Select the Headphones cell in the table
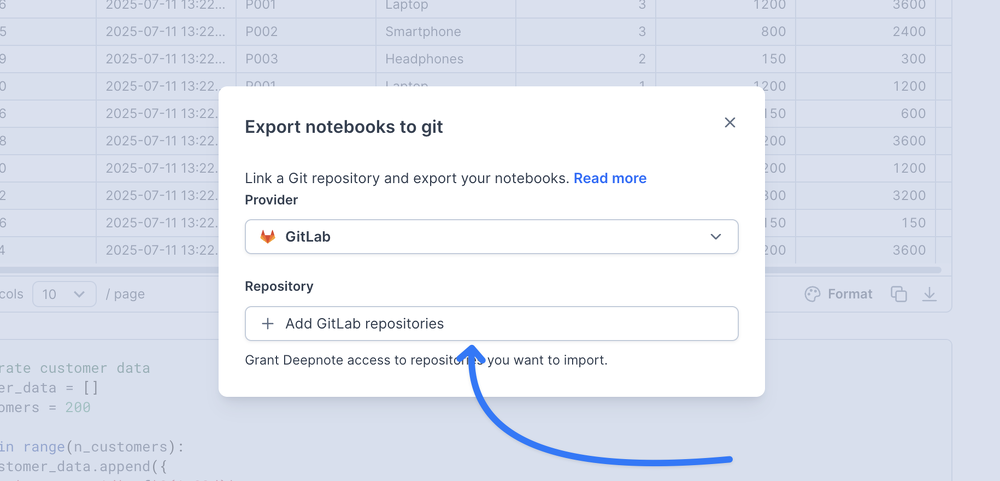1000x481 pixels. coord(424,59)
